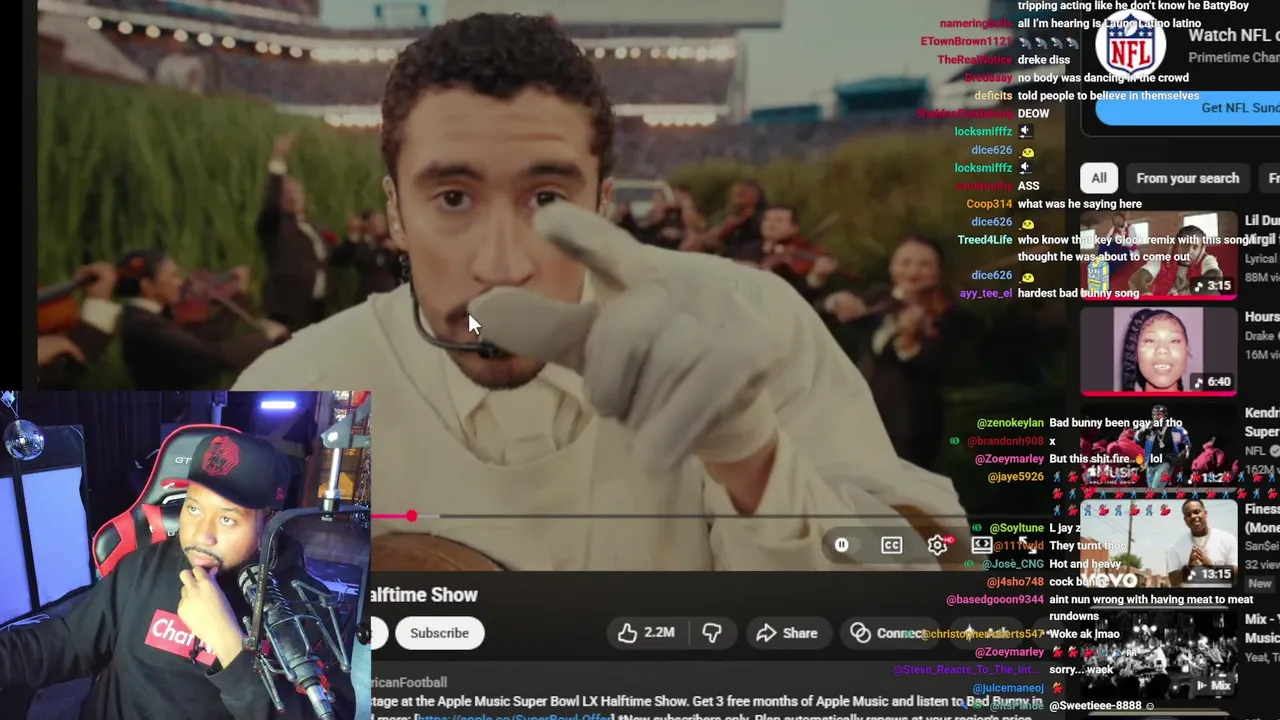This screenshot has width=1280, height=720.
Task: Click chat username ETownBrown1121
Action: tap(966, 42)
